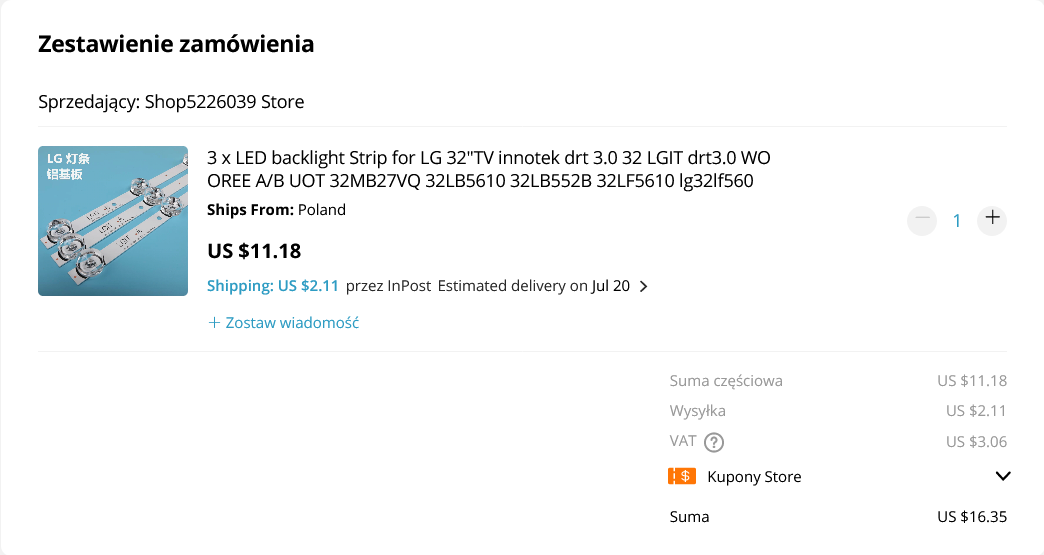Open the LED backlight Strip product title
1044x555 pixels.
(x=489, y=169)
